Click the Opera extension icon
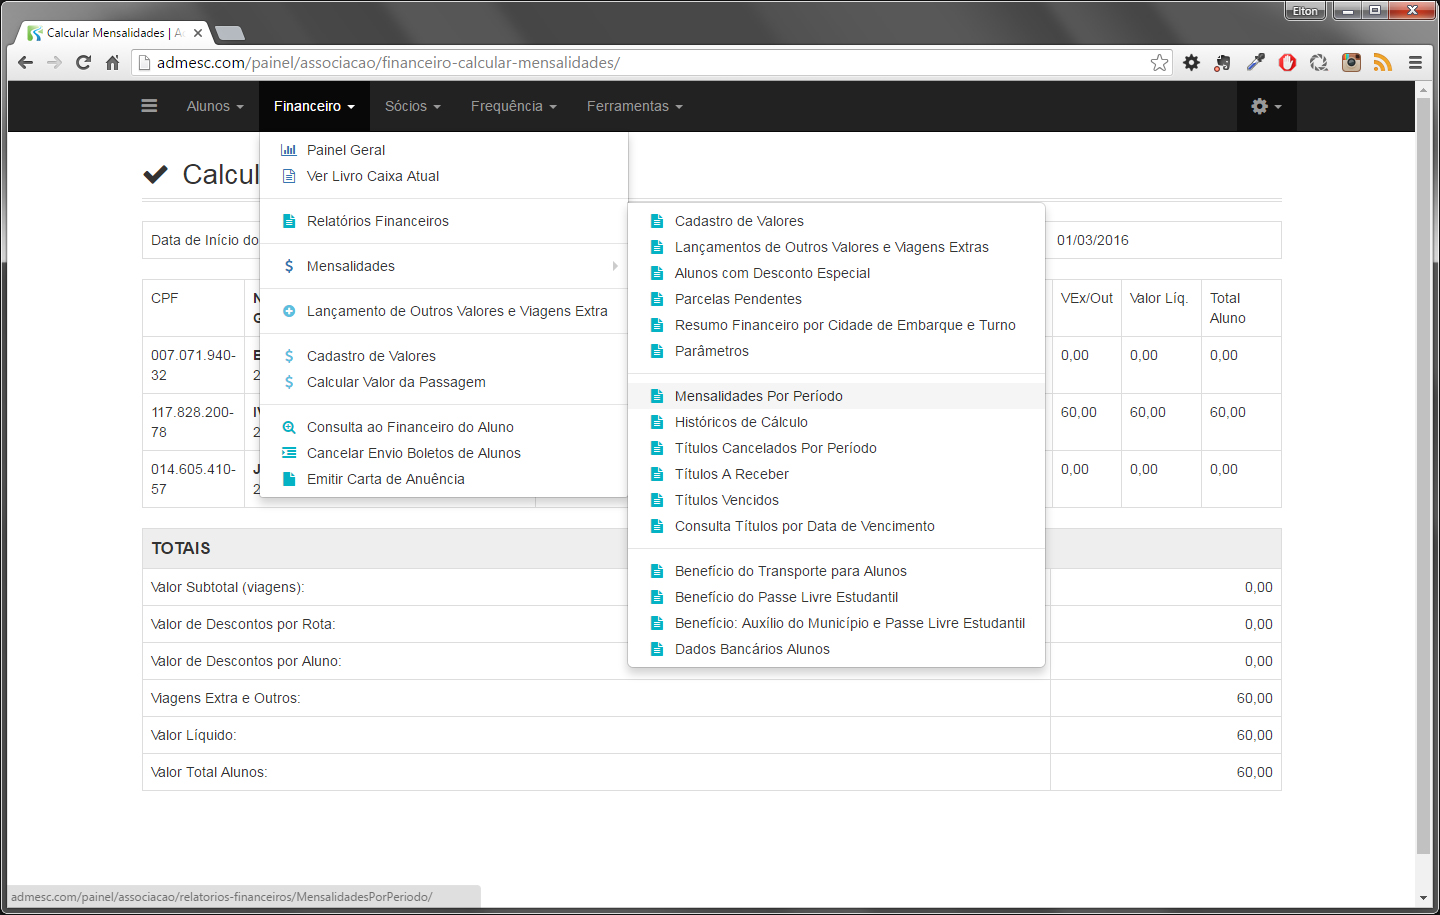 pos(1287,63)
